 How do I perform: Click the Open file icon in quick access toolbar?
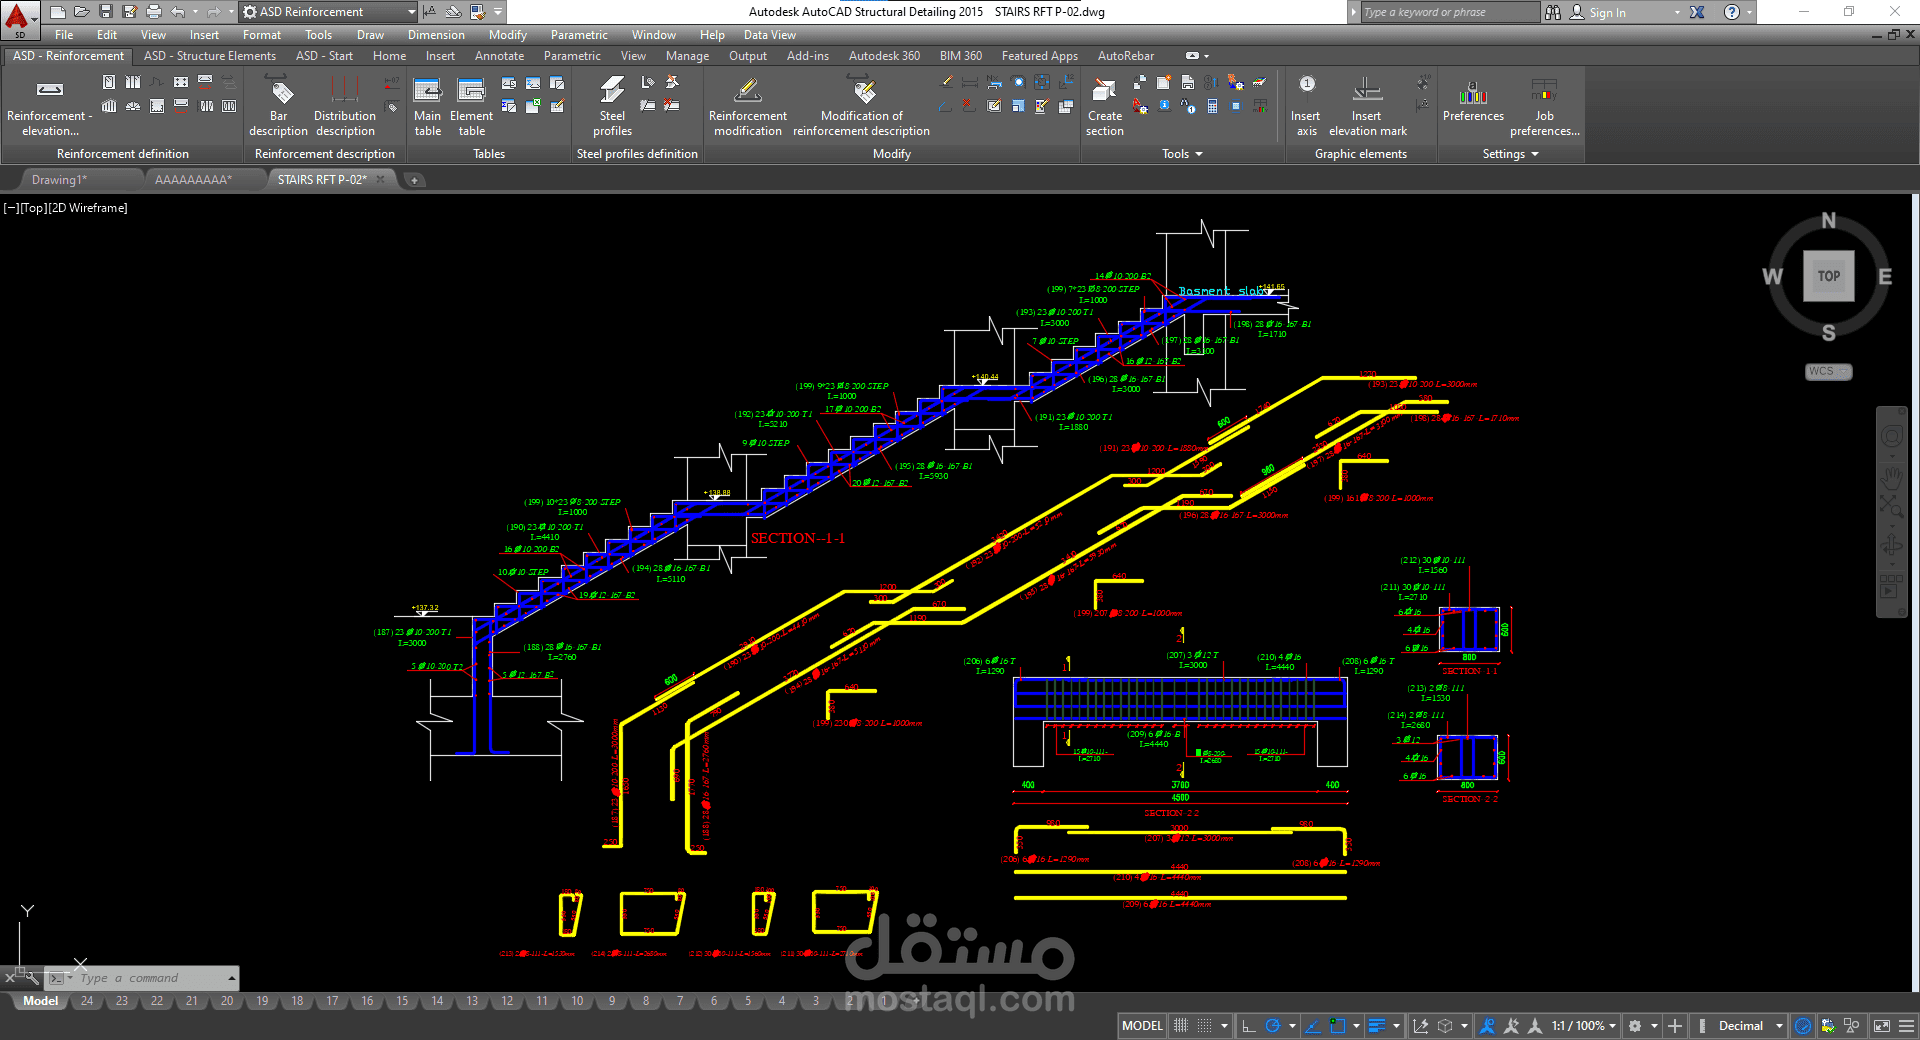pos(82,12)
